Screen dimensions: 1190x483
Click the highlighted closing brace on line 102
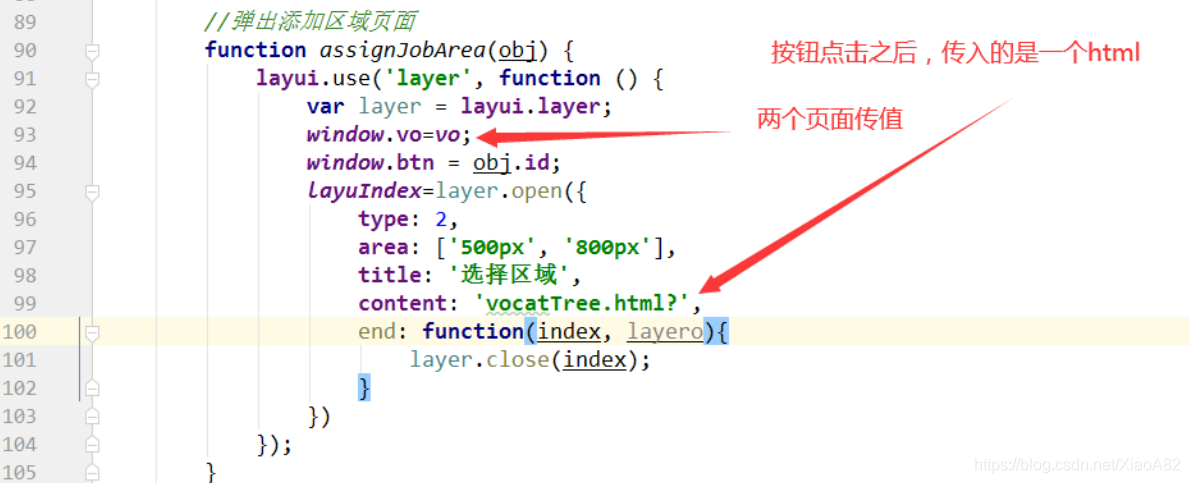pos(364,388)
